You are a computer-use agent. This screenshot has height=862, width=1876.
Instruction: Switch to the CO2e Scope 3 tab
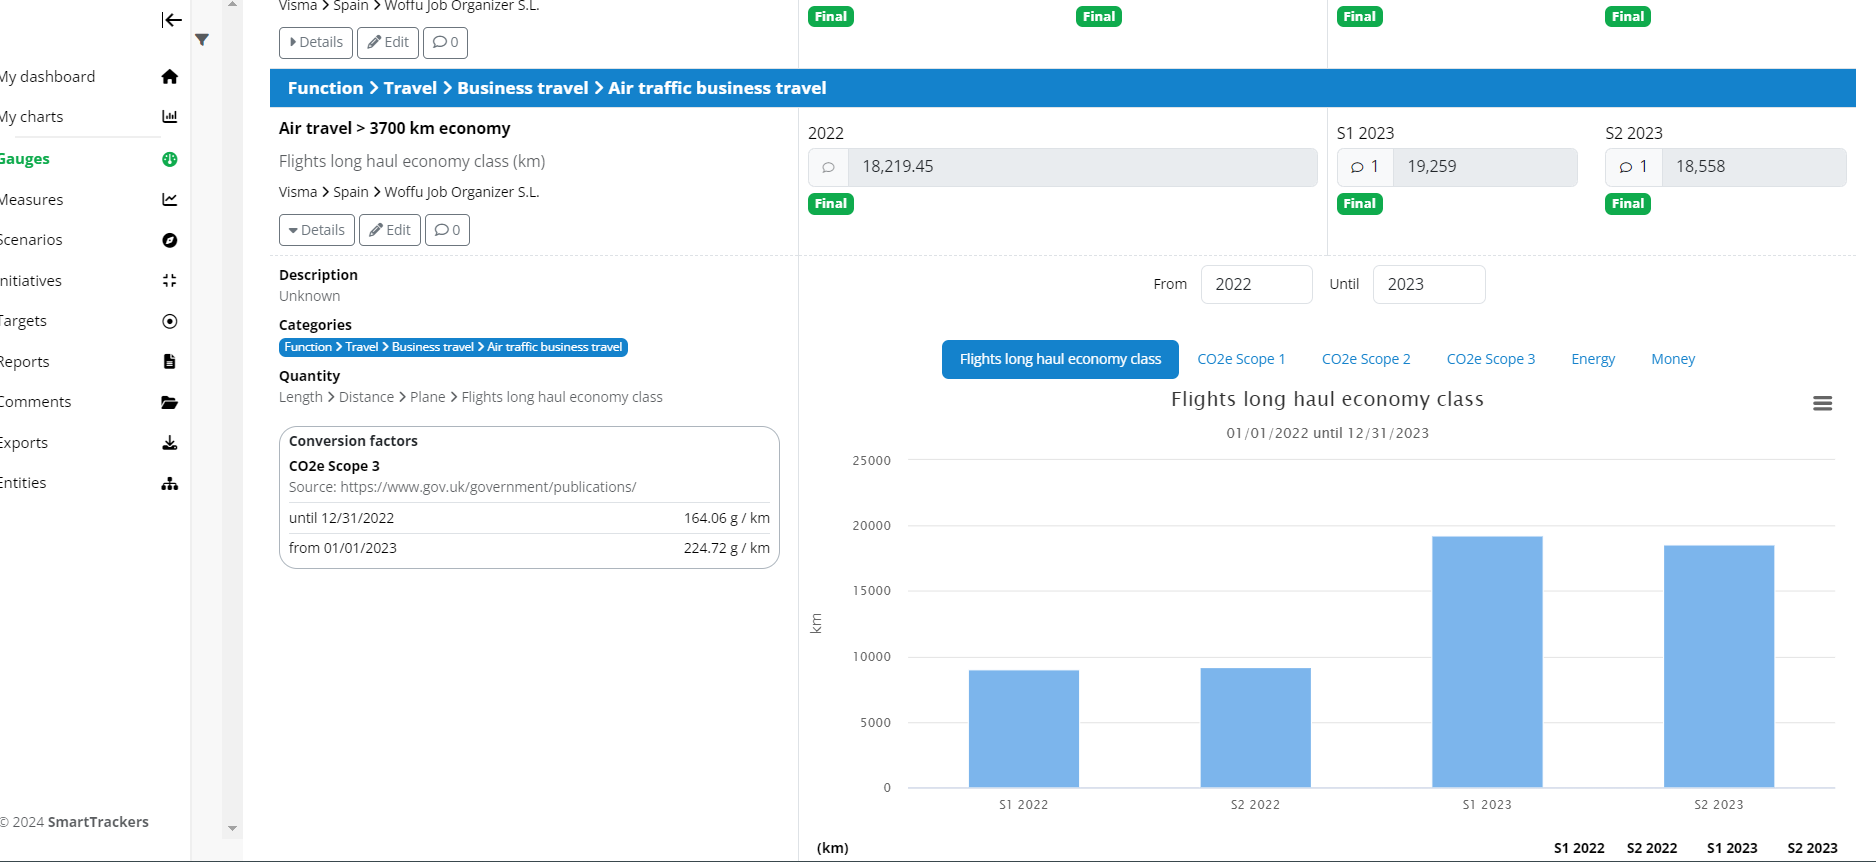click(1490, 359)
